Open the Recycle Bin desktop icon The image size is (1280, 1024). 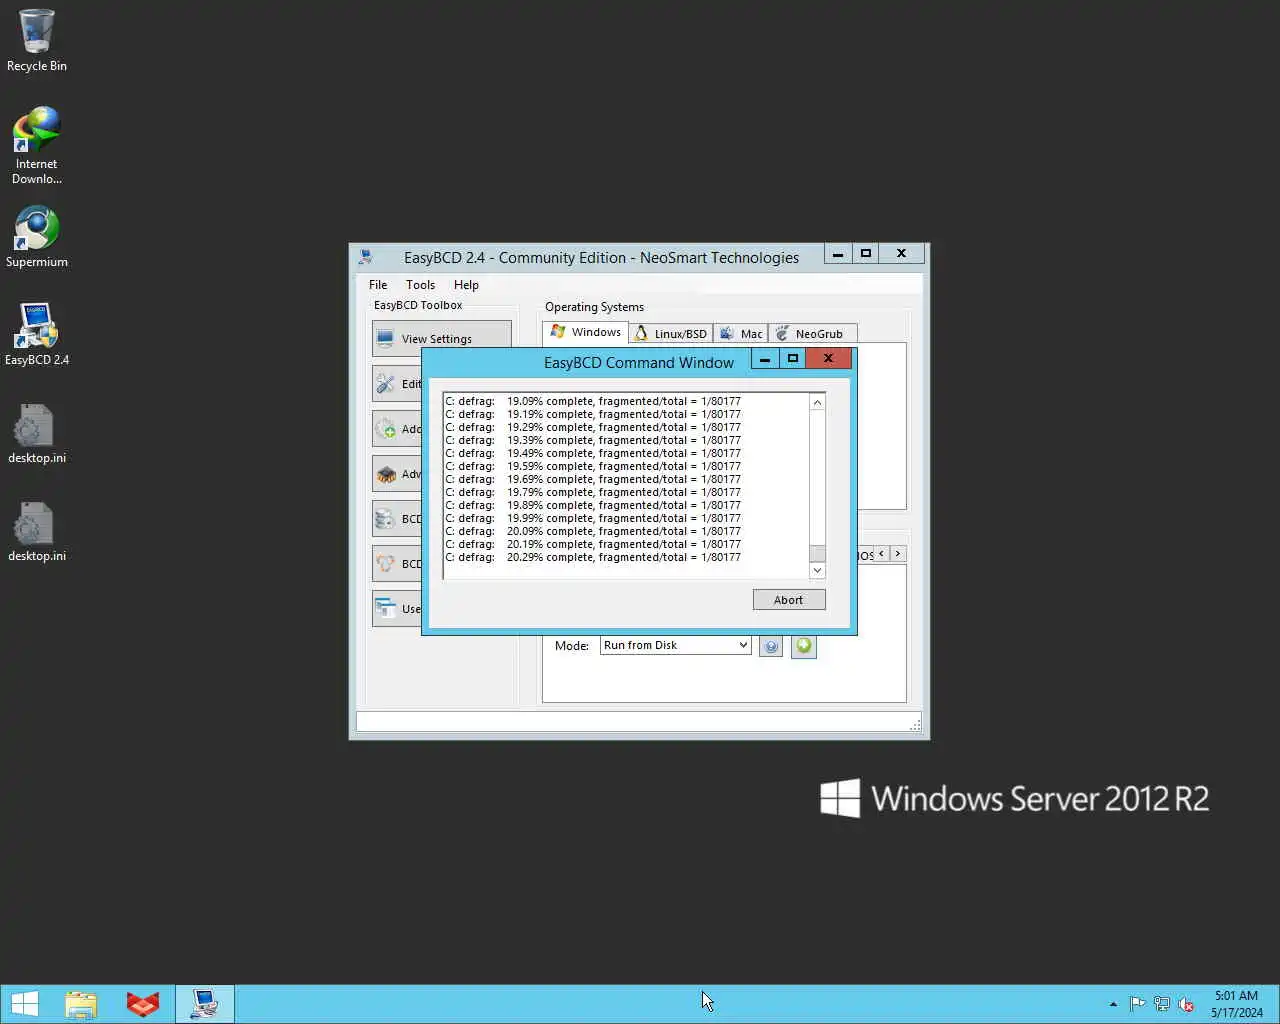coord(37,40)
